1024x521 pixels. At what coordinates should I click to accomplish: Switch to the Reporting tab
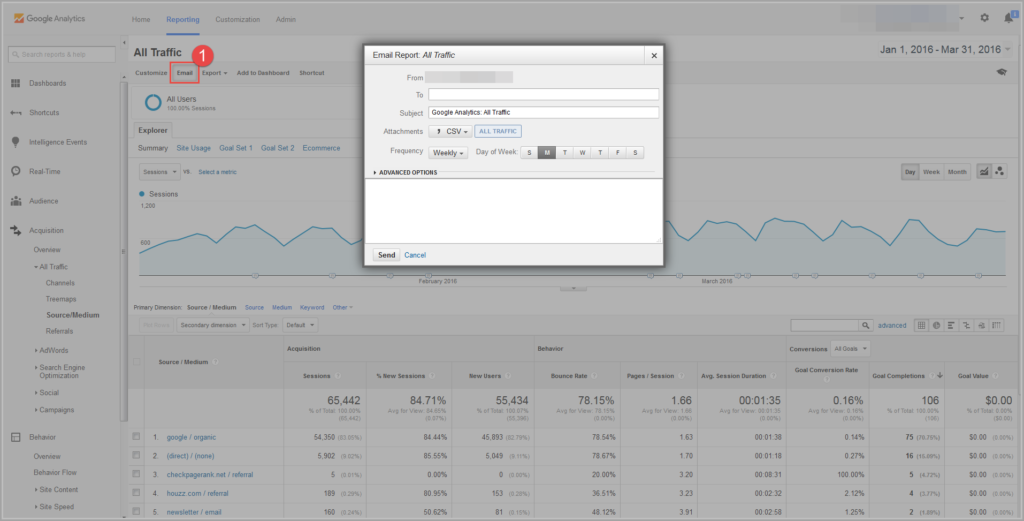pos(183,20)
